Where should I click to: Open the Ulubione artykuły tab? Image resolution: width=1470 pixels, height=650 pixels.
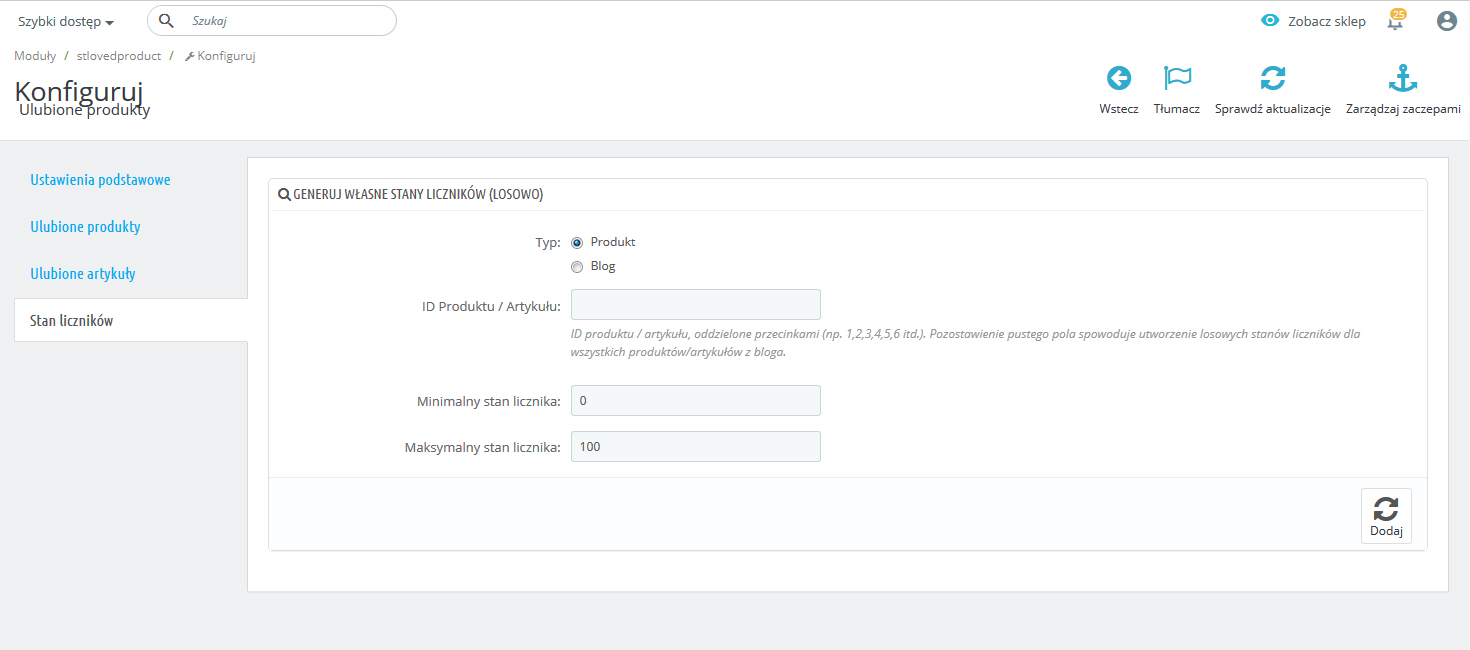point(83,274)
